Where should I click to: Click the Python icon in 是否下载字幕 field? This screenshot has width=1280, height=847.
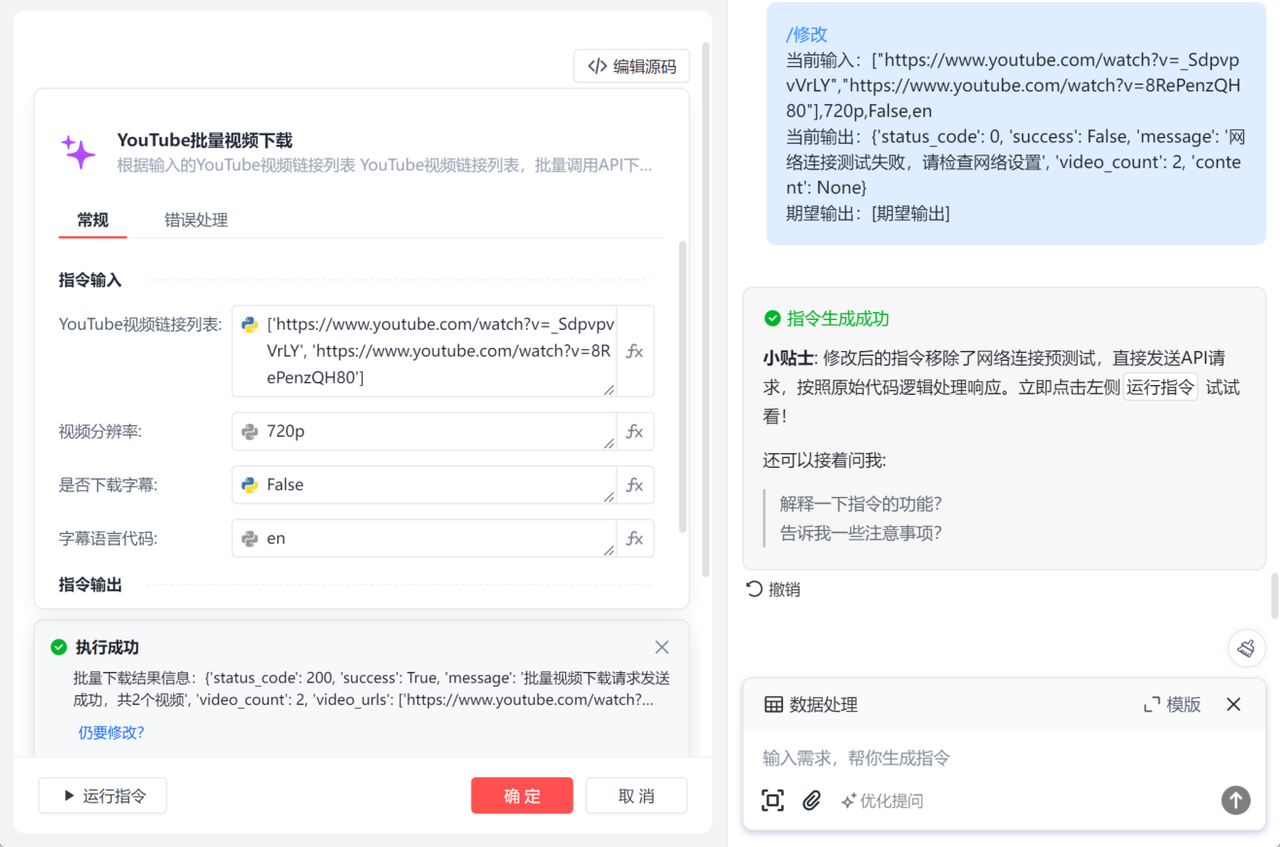(250, 485)
